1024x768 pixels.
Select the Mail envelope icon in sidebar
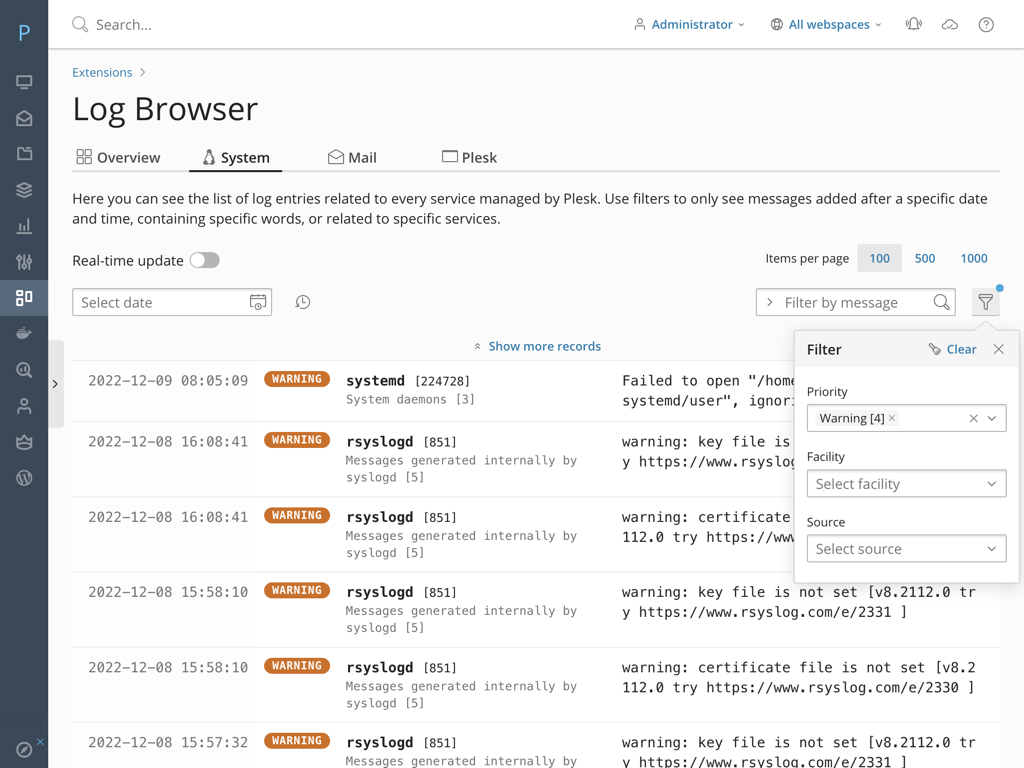[24, 117]
